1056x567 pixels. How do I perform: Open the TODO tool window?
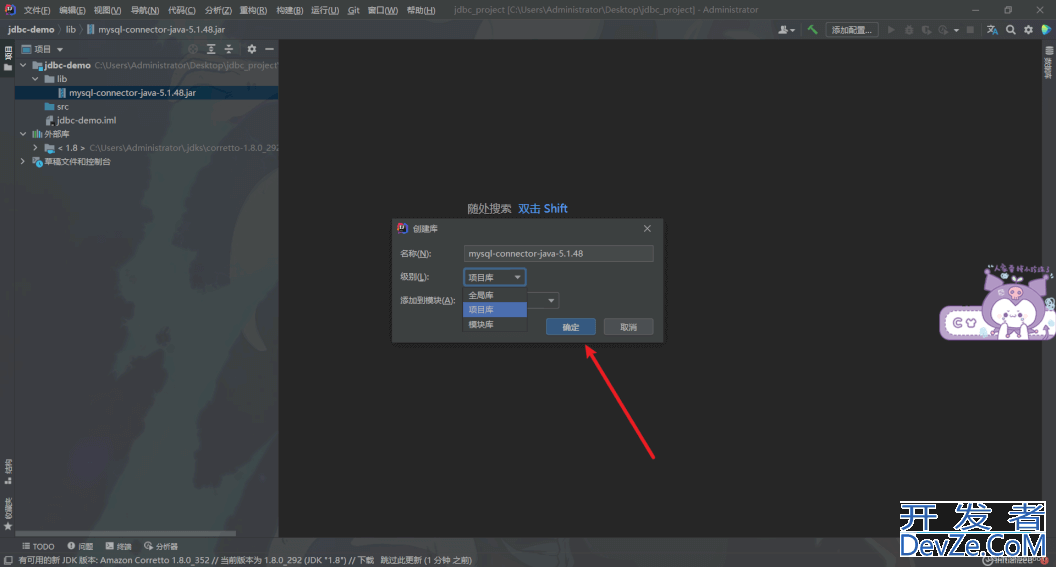tap(38, 546)
